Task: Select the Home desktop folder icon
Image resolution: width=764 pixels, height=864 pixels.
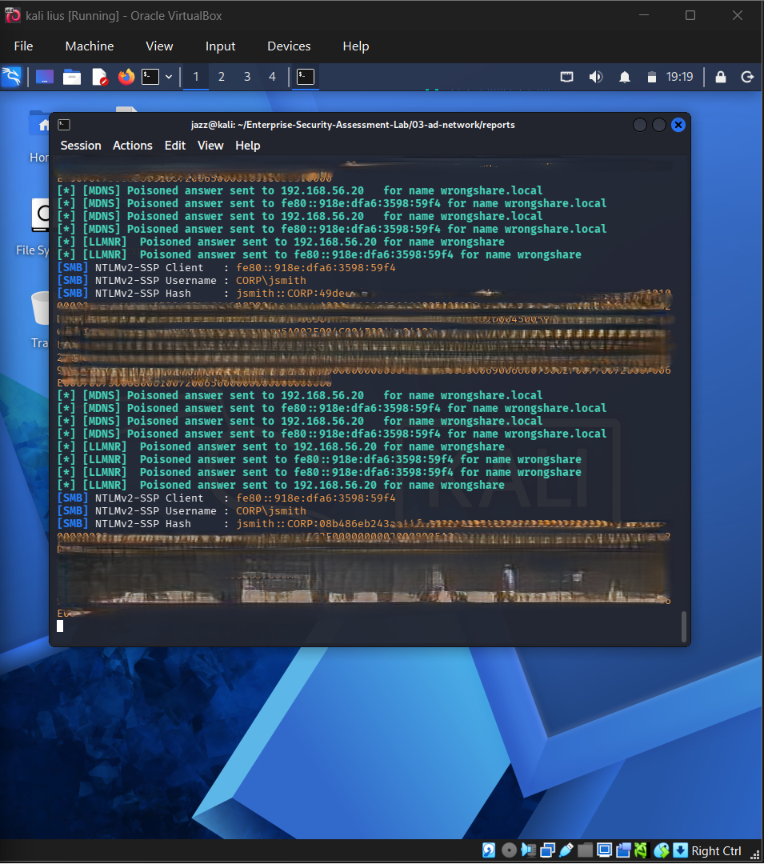Action: click(x=40, y=135)
